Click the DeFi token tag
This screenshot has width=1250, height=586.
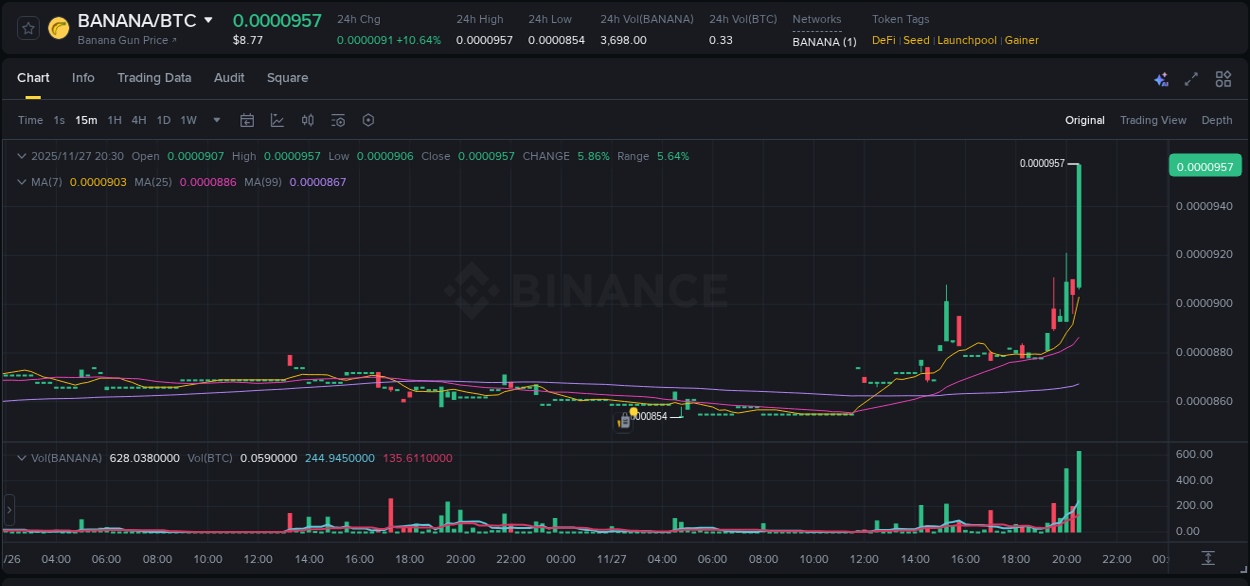pos(883,40)
